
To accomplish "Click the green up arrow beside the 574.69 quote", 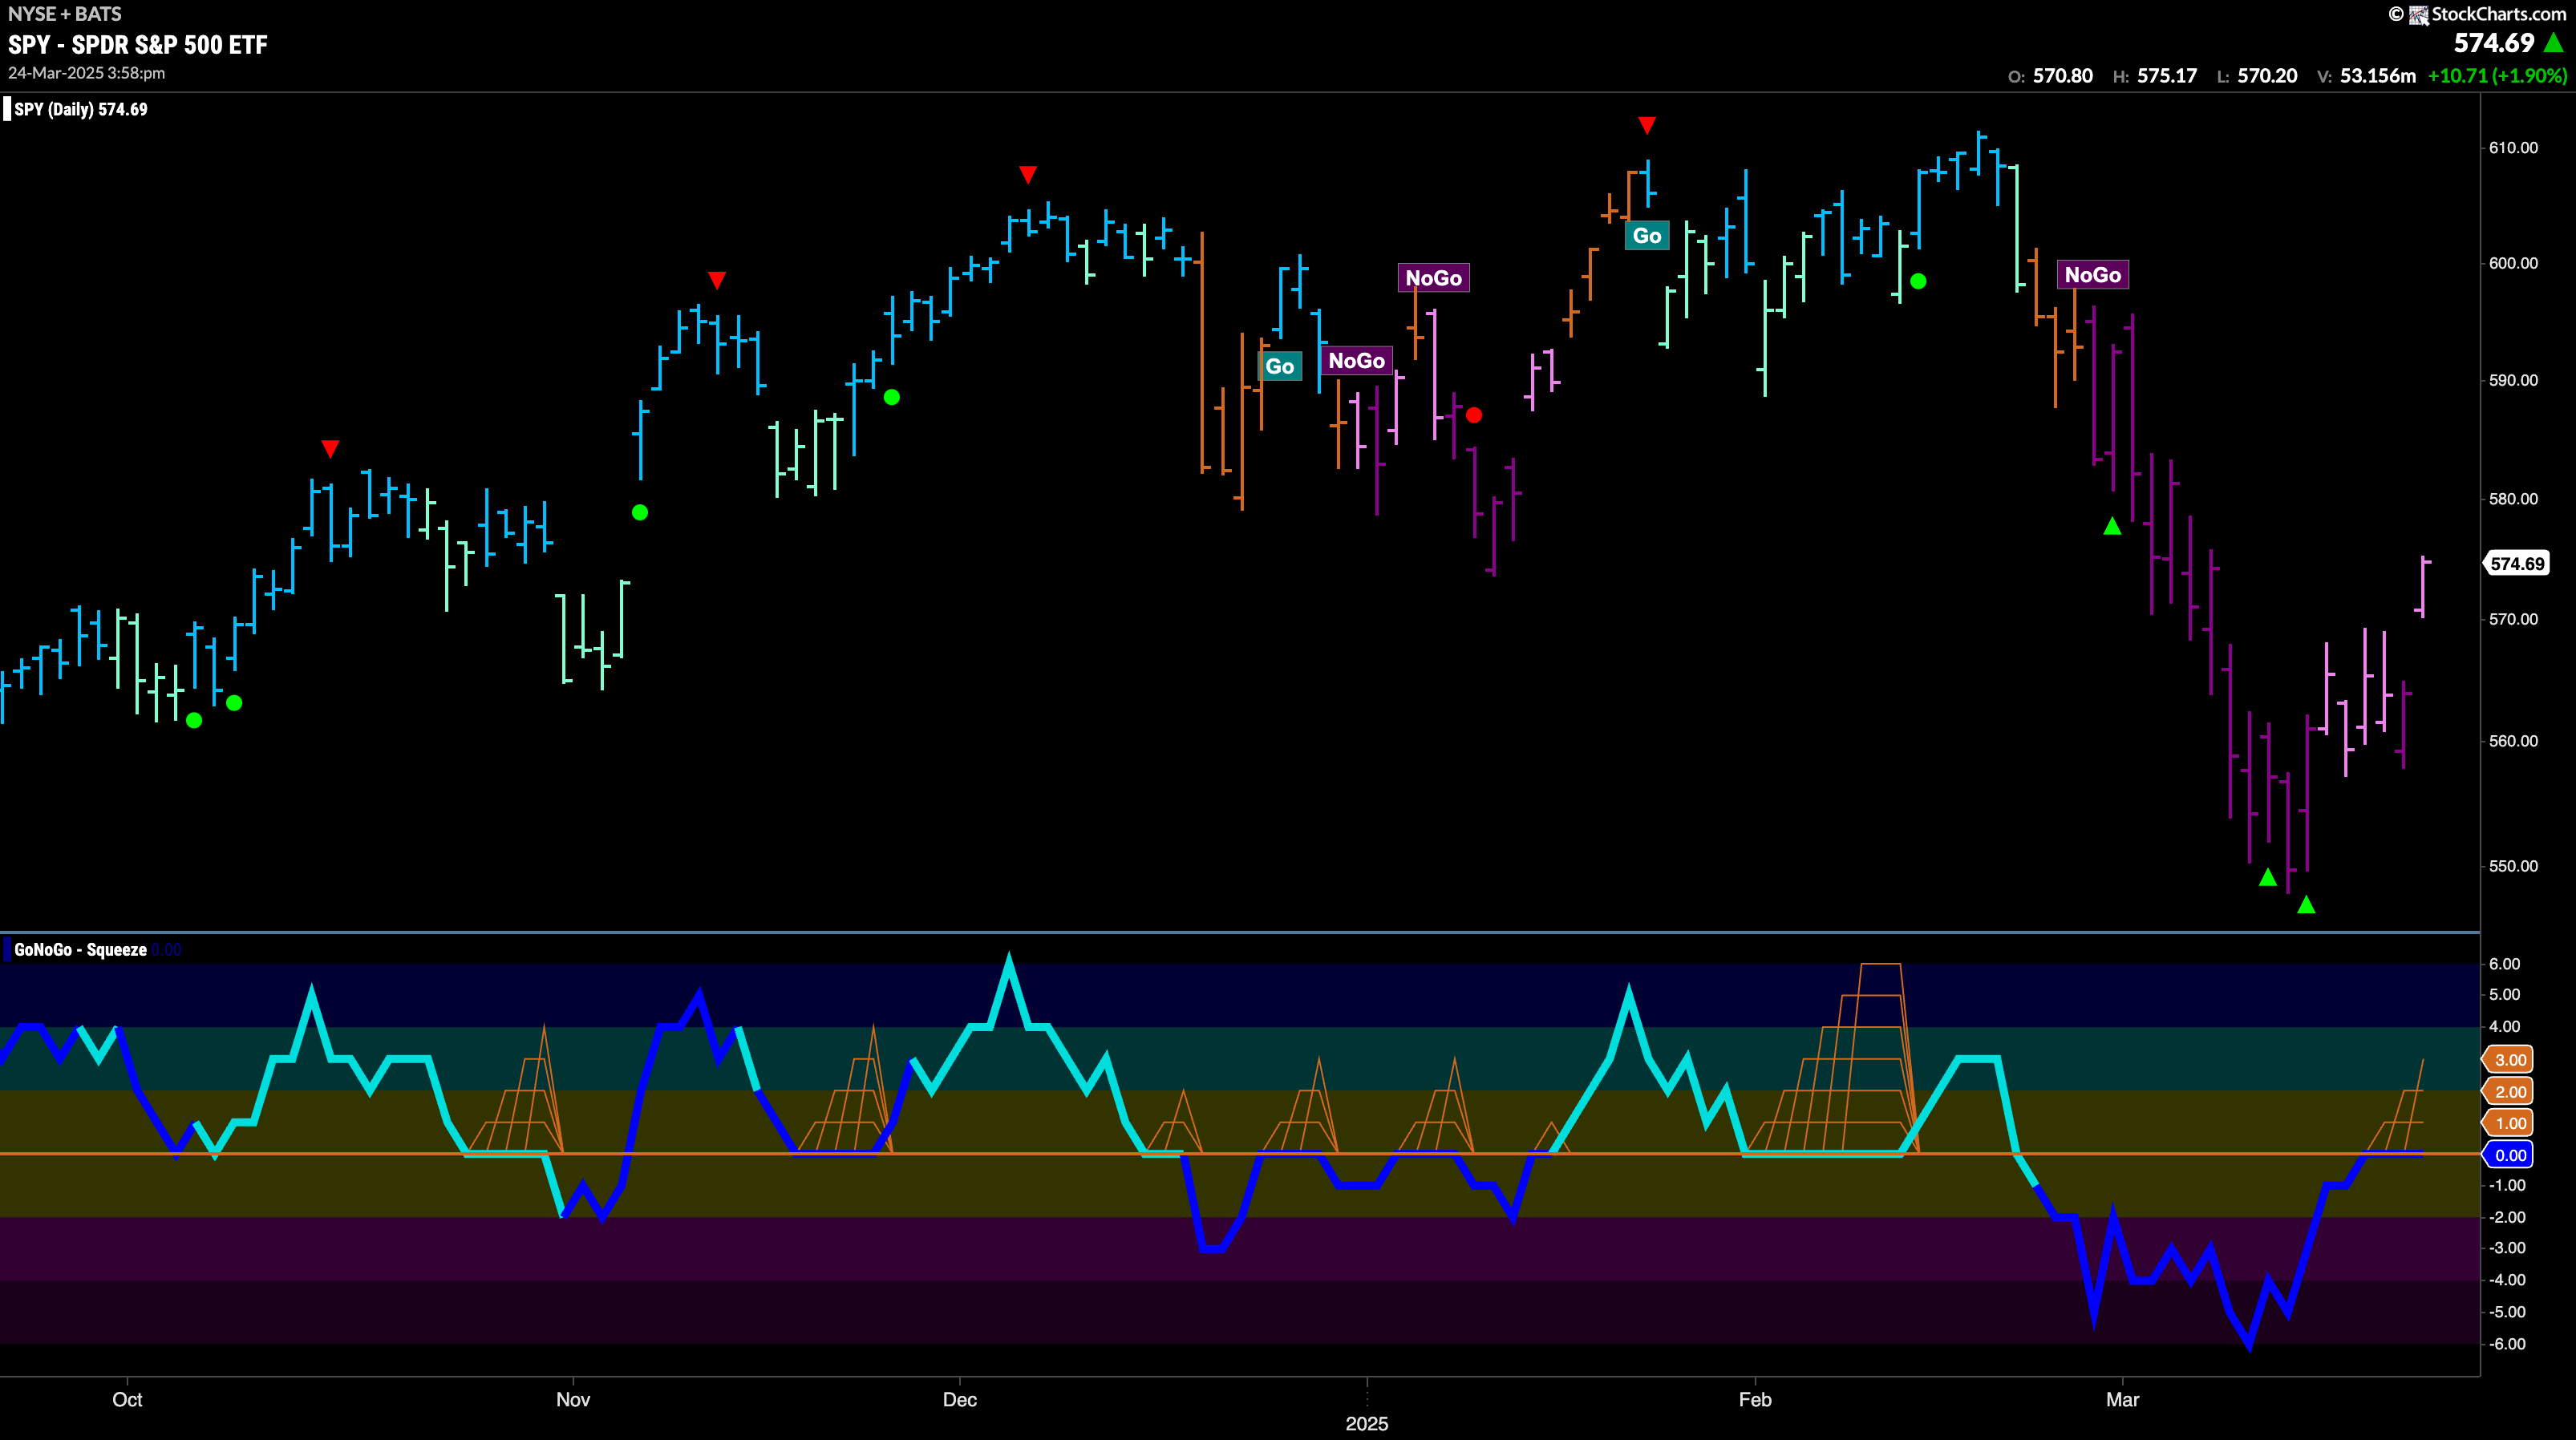I will tap(2553, 43).
